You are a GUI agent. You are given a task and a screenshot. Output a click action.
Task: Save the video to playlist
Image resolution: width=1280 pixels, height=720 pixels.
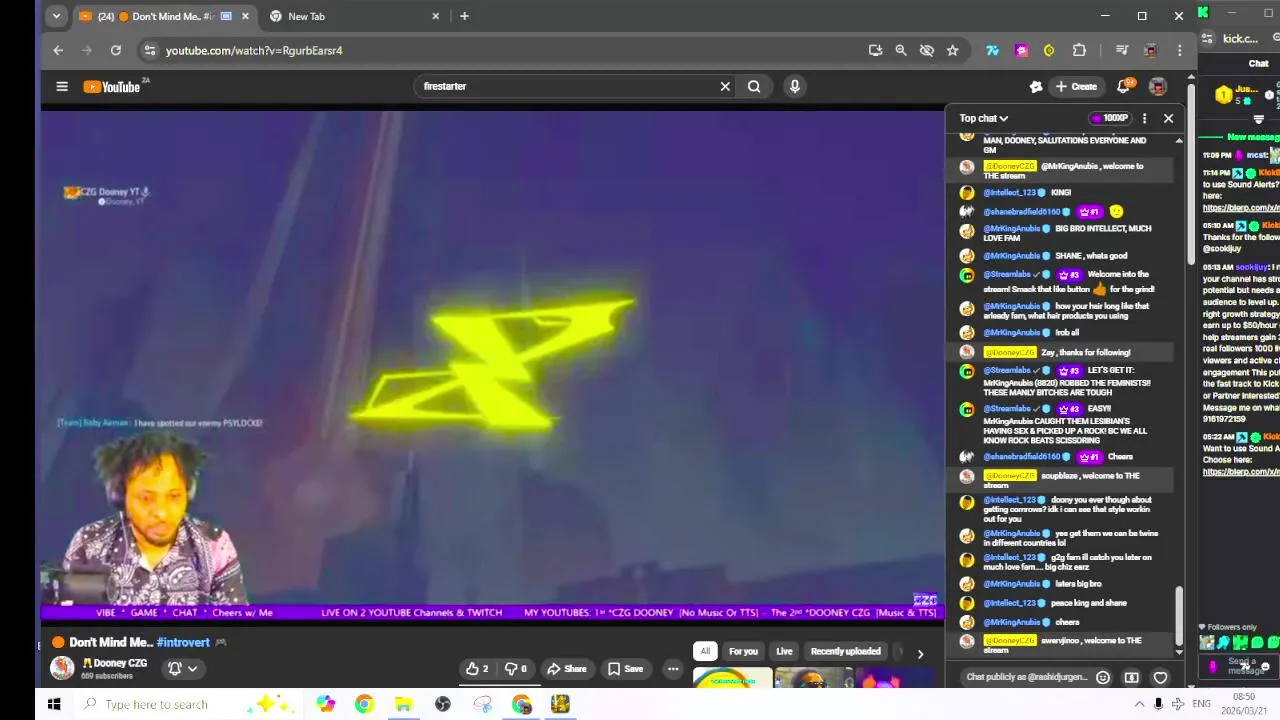tap(626, 669)
